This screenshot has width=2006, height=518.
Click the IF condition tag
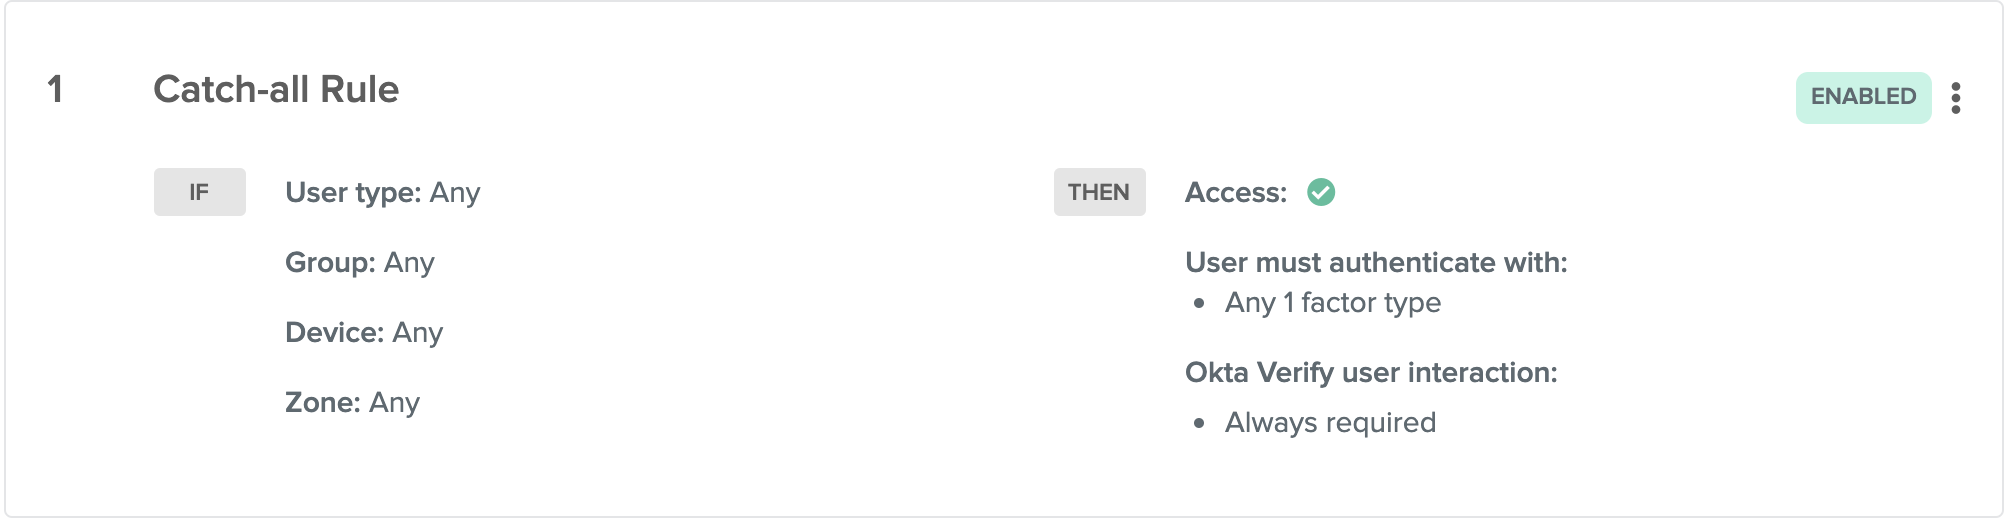pyautogui.click(x=199, y=192)
